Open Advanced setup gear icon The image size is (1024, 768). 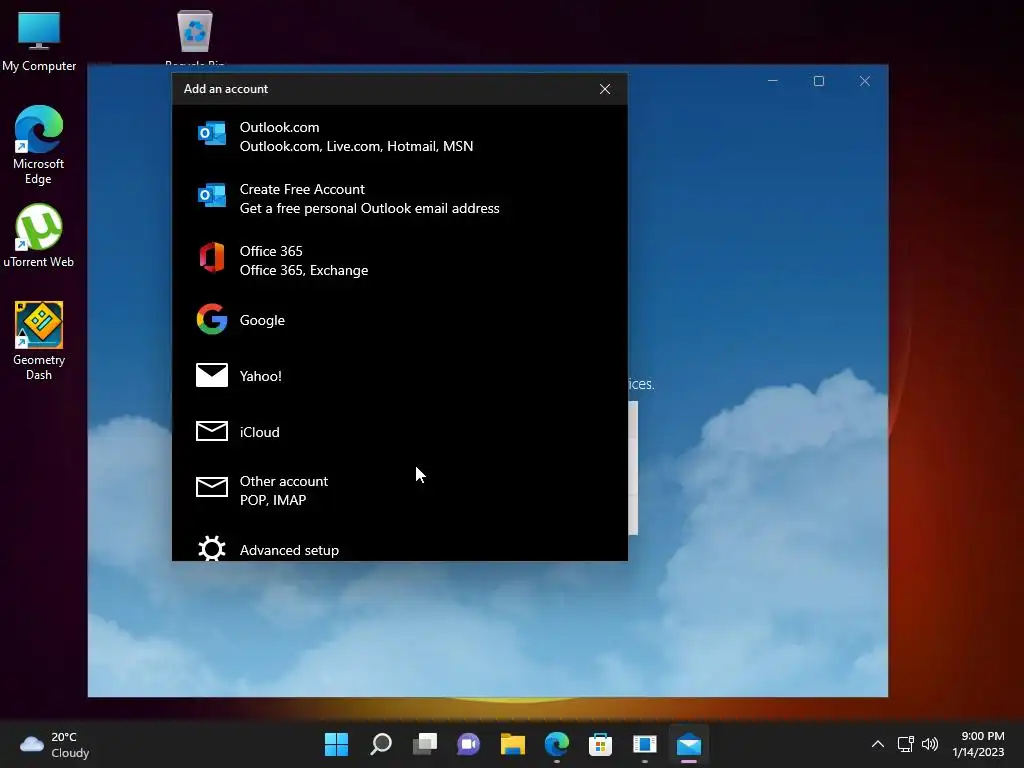point(212,549)
